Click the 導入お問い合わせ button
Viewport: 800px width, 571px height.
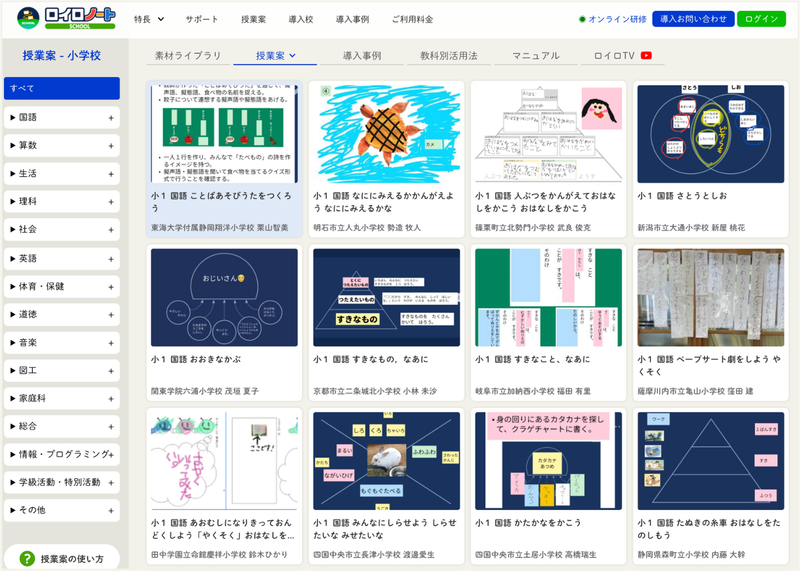(693, 19)
